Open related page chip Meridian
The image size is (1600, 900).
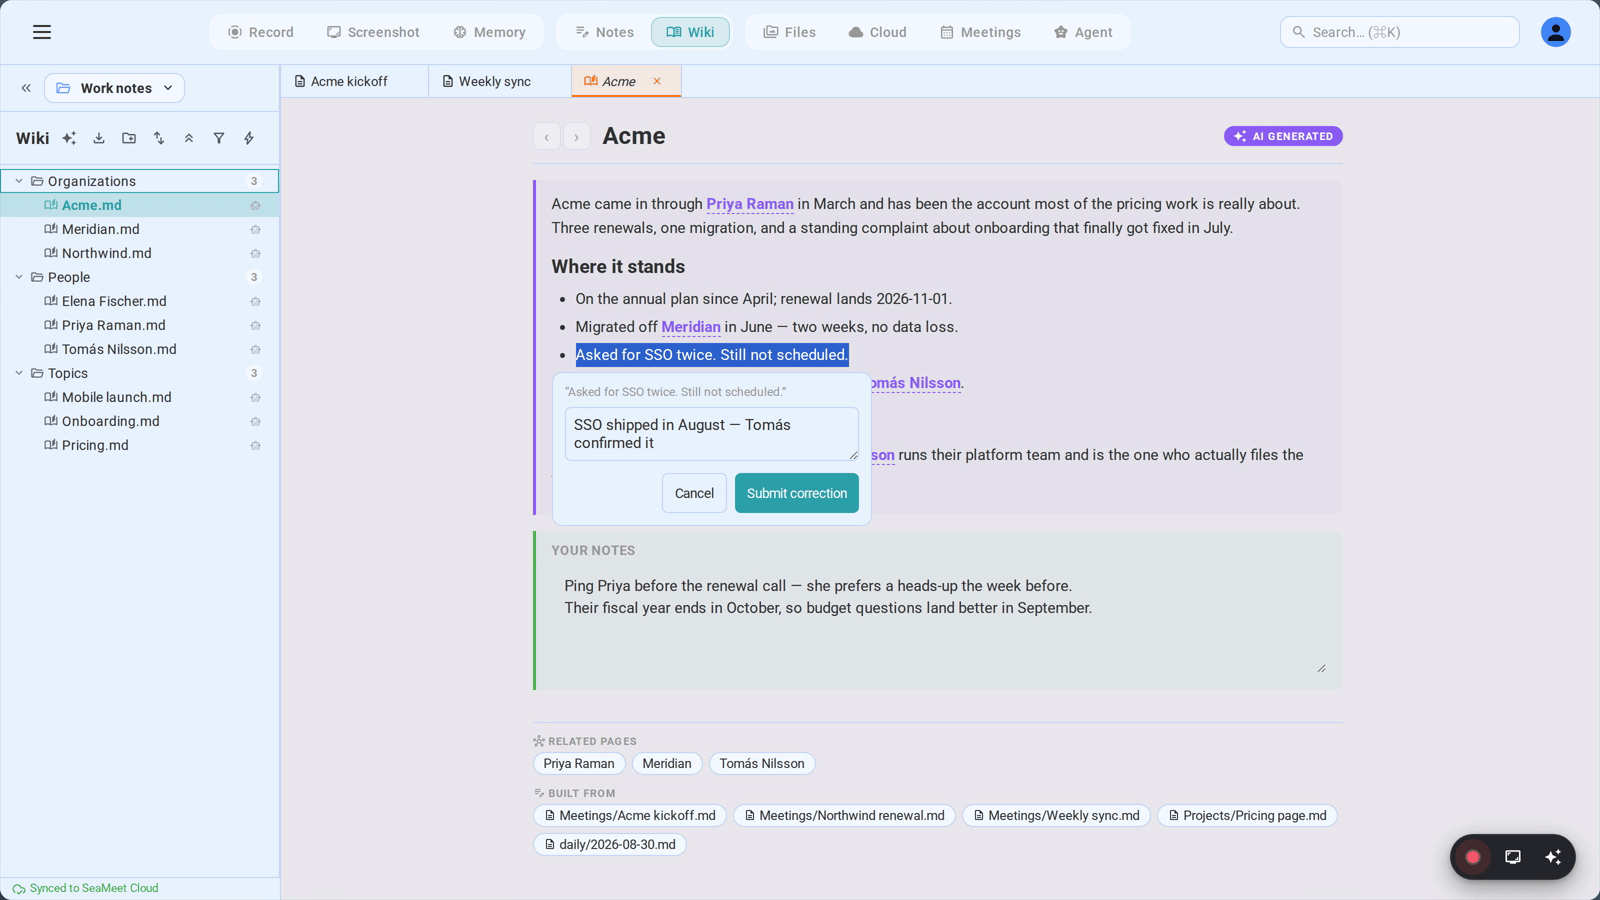coord(667,763)
